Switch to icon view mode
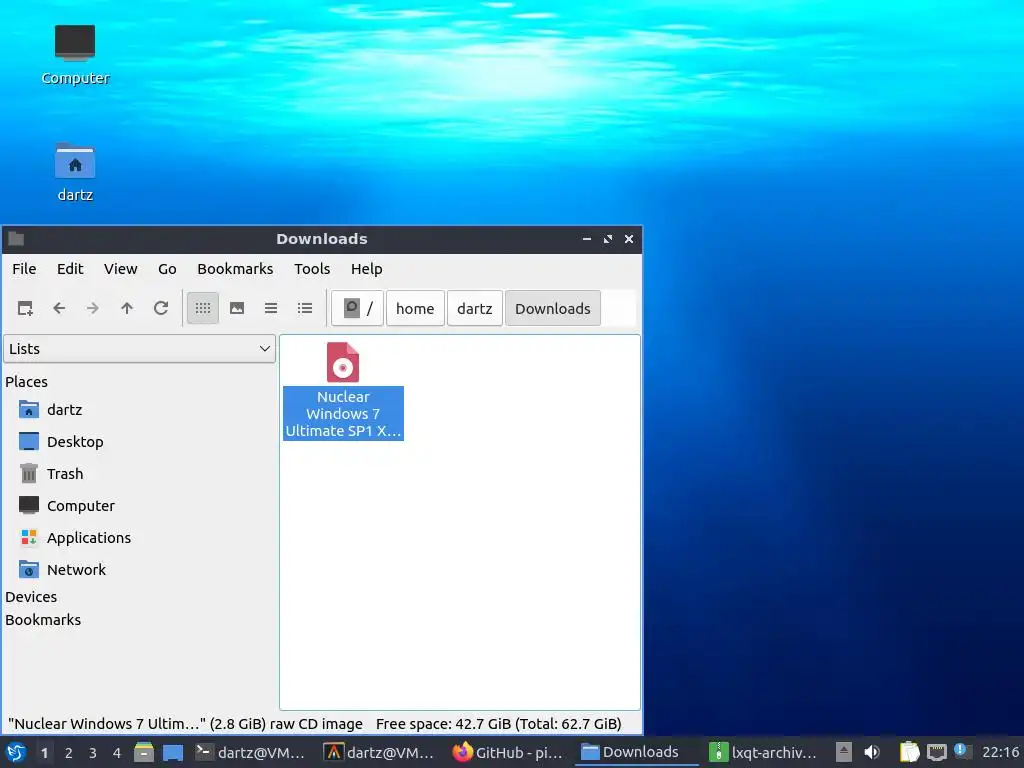This screenshot has height=768, width=1024. (x=203, y=308)
